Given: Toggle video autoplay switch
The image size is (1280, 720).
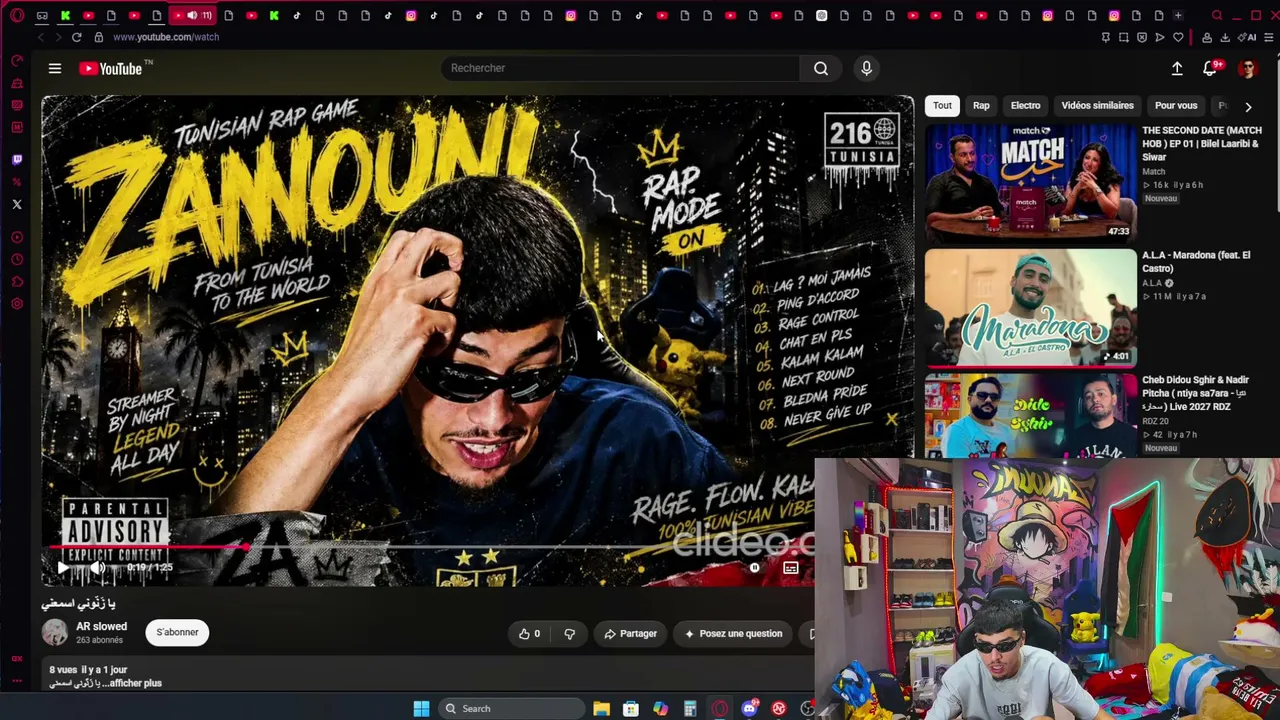Looking at the screenshot, I should [x=755, y=568].
